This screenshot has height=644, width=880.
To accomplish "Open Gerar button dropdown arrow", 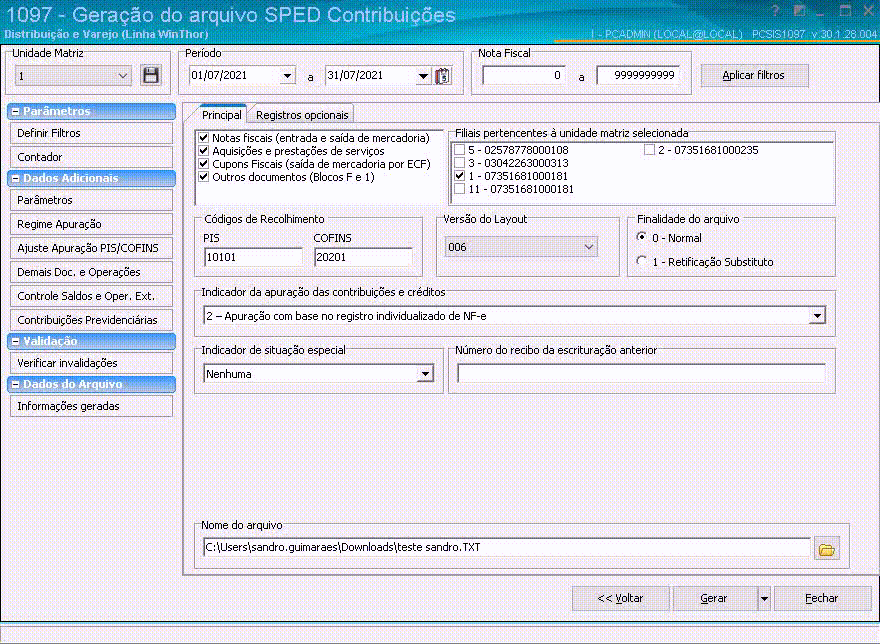I will [x=764, y=599].
